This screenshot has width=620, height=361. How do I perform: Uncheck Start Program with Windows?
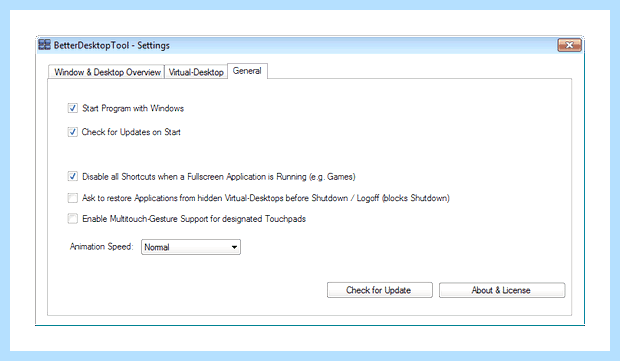(72, 108)
